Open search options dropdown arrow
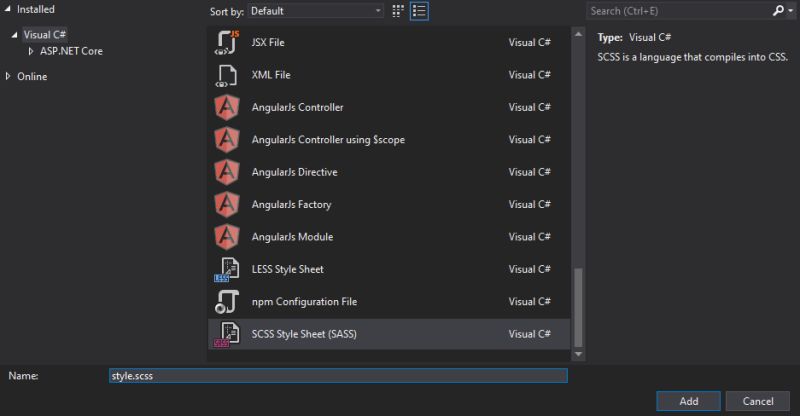Viewport: 800px width, 416px height. pyautogui.click(x=790, y=11)
